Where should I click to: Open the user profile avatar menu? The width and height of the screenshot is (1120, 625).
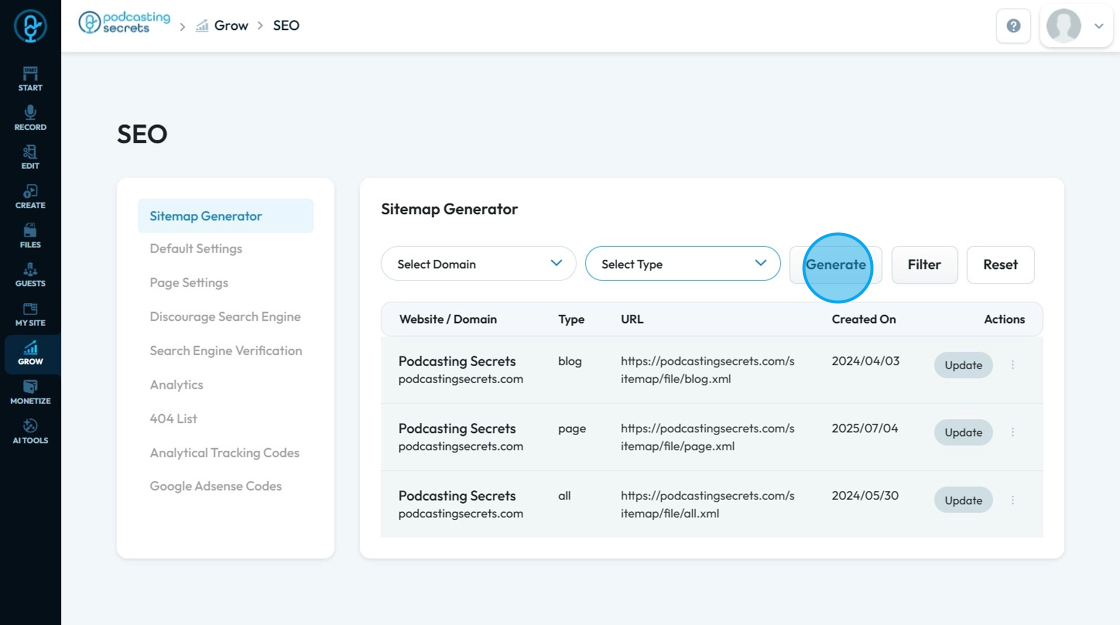(x=1076, y=26)
